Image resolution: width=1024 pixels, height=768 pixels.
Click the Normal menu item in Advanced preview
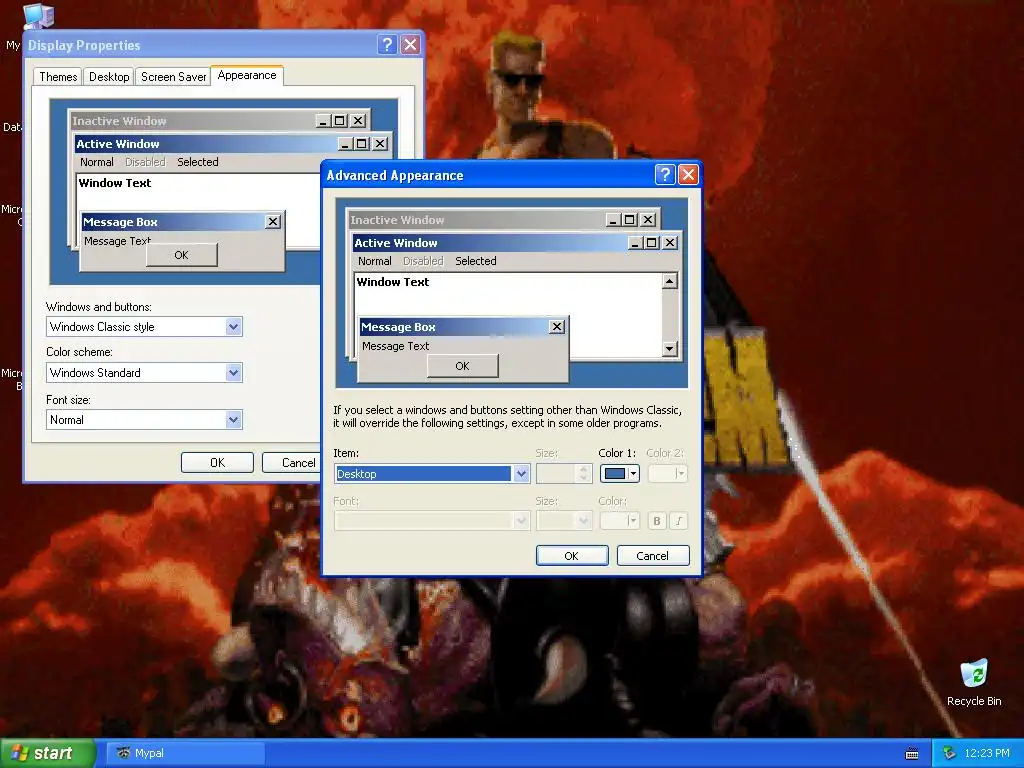click(x=375, y=261)
